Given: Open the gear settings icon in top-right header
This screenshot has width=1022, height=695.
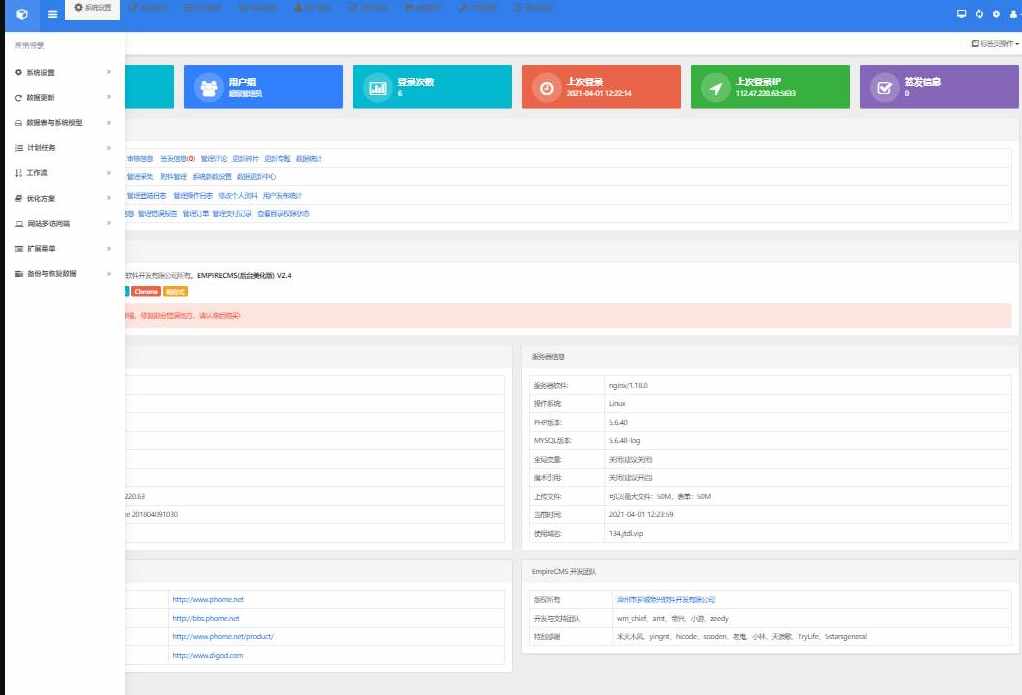Looking at the screenshot, I should point(996,14).
